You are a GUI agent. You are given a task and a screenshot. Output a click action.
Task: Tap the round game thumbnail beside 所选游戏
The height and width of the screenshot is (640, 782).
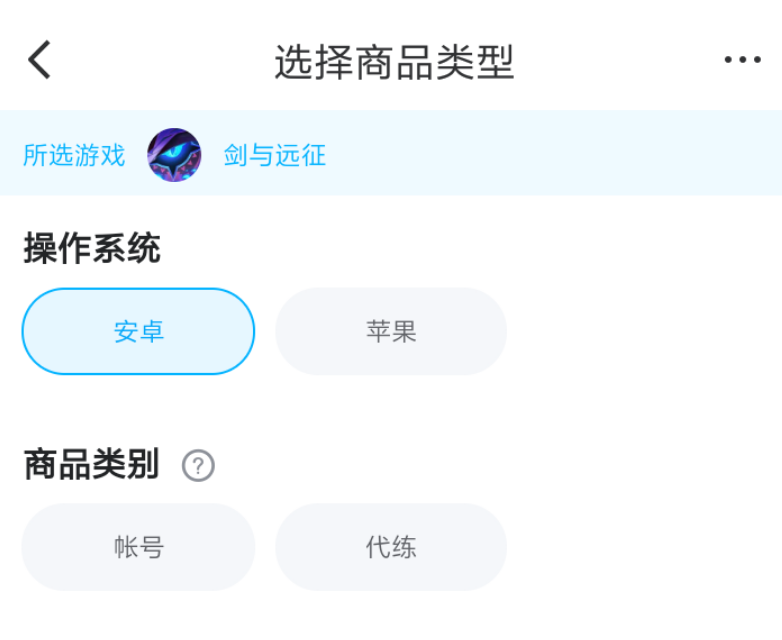tap(174, 155)
